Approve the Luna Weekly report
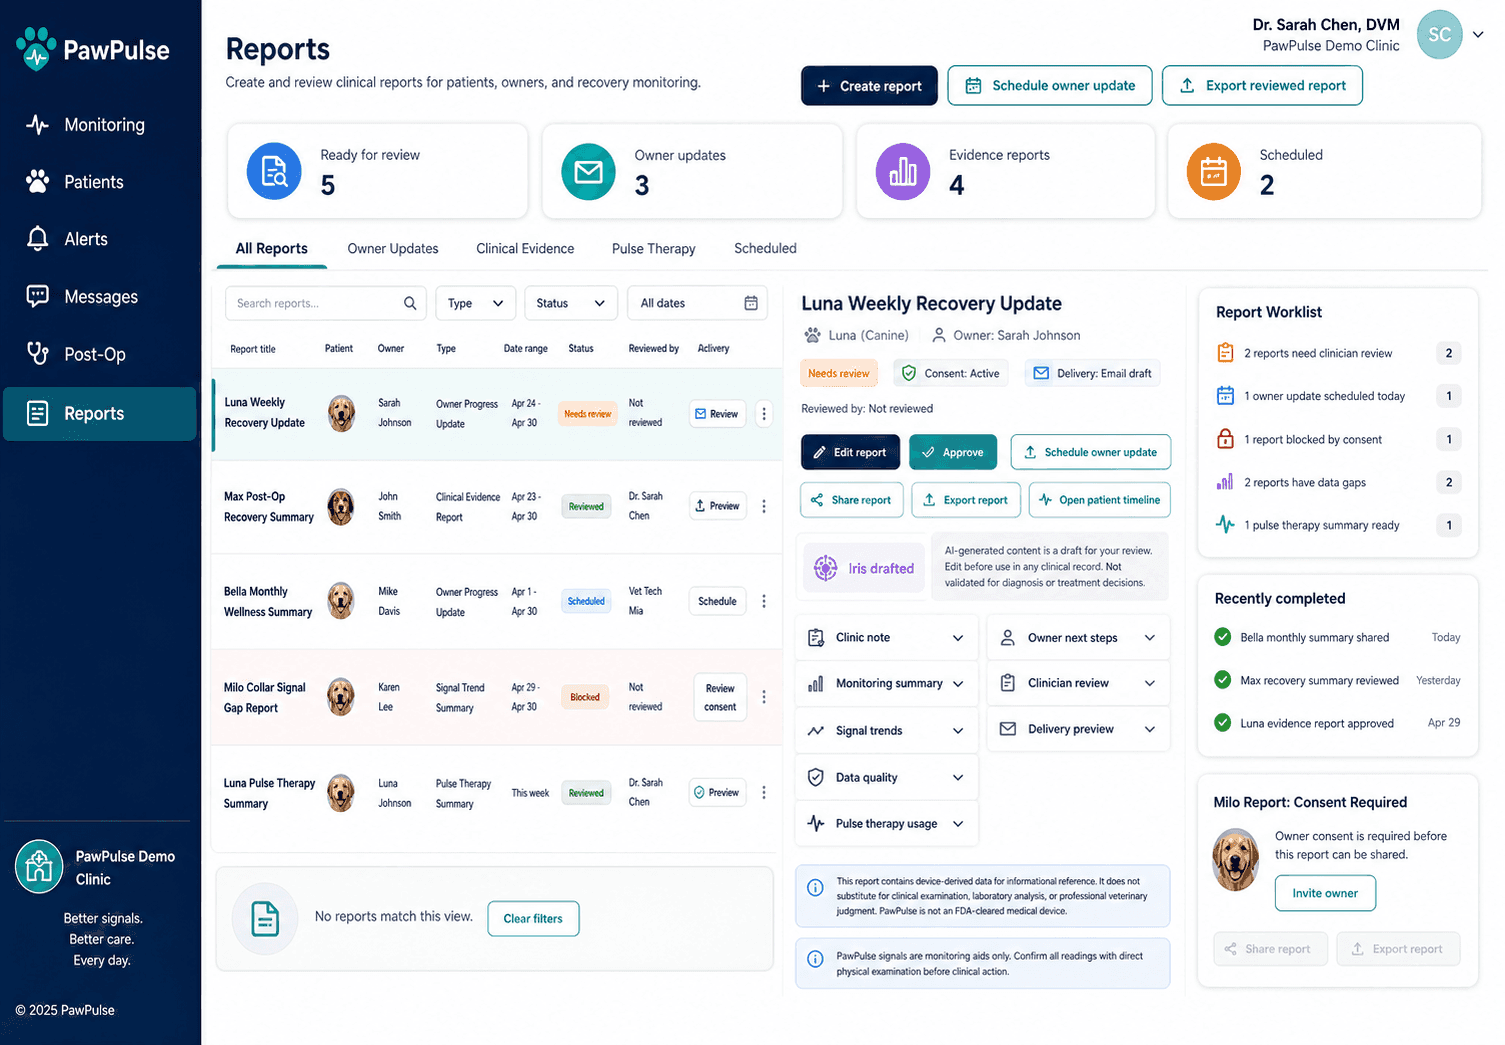The height and width of the screenshot is (1045, 1505). [x=953, y=452]
